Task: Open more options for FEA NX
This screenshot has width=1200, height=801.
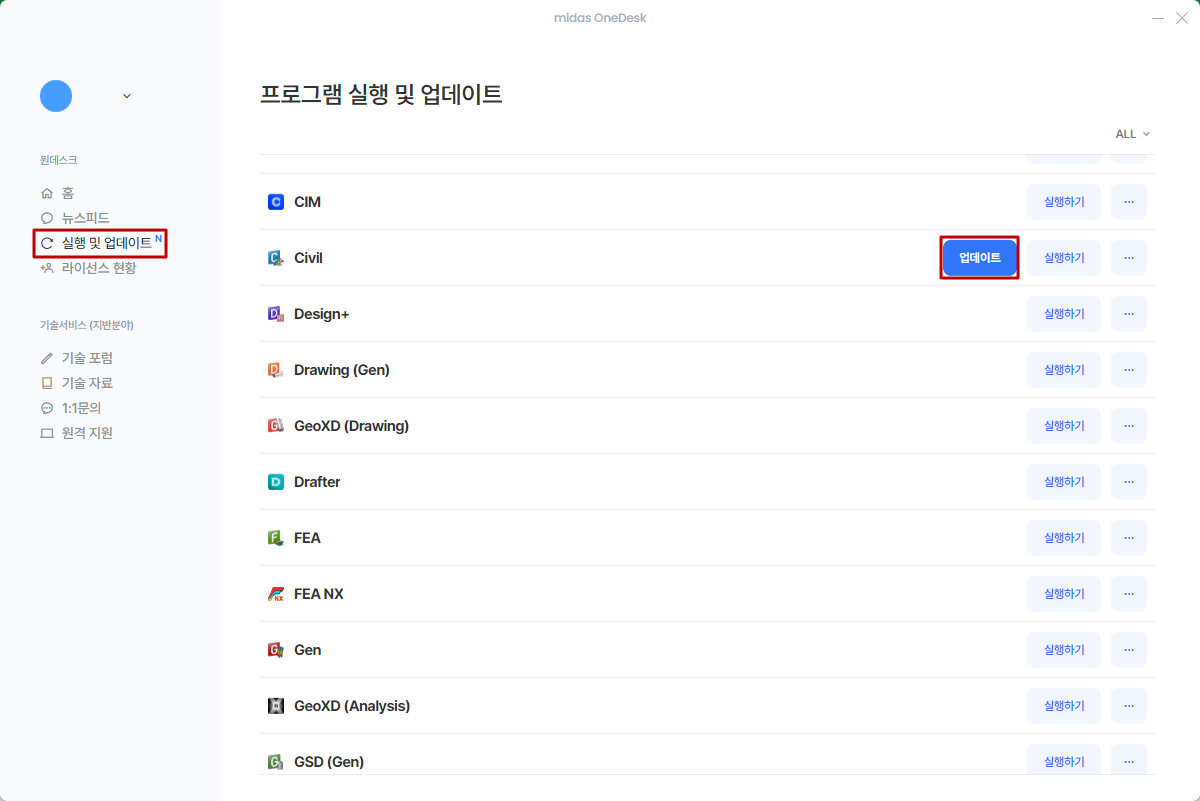Action: [x=1129, y=594]
